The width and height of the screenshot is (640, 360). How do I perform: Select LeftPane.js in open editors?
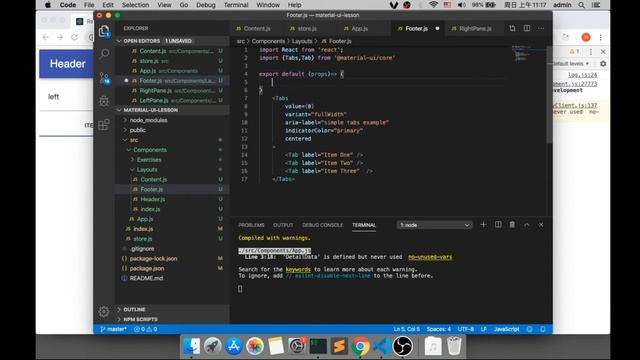click(x=154, y=100)
